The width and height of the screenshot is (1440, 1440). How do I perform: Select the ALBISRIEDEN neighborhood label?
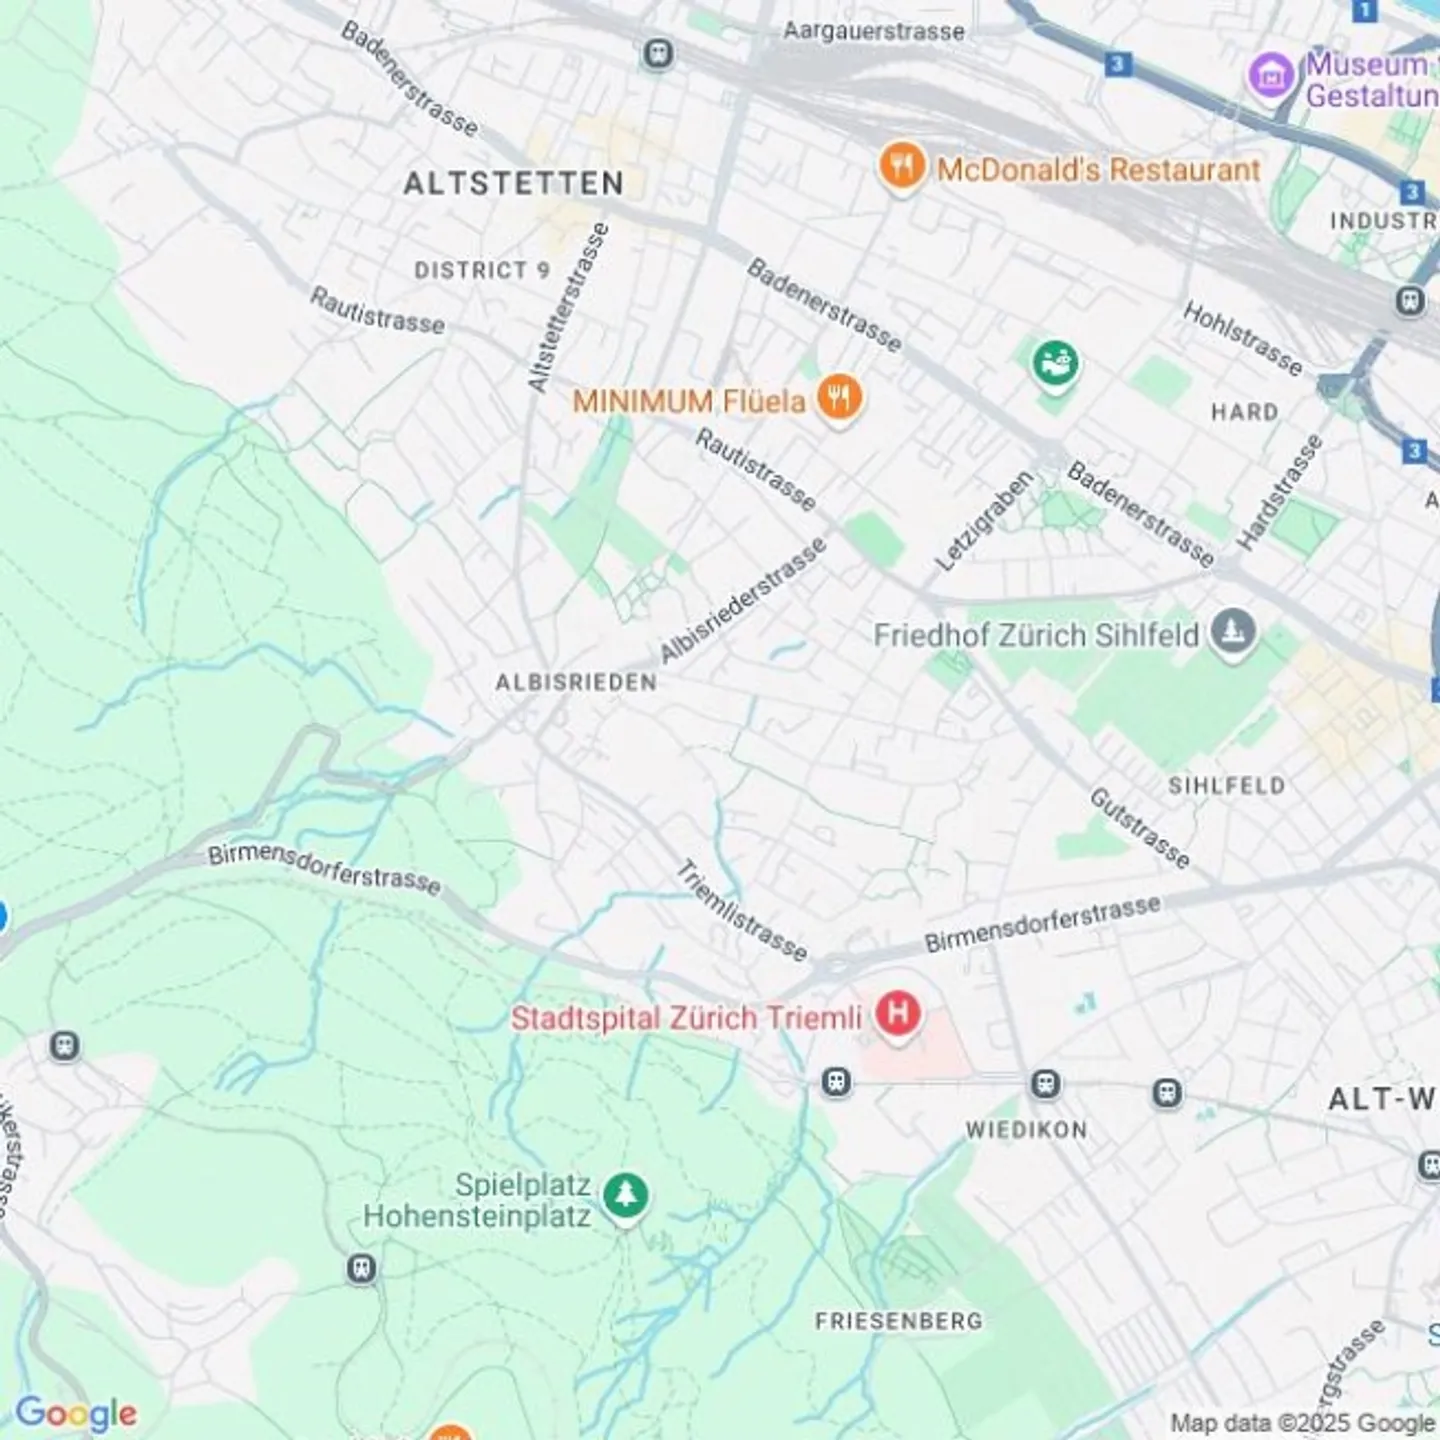pyautogui.click(x=577, y=682)
